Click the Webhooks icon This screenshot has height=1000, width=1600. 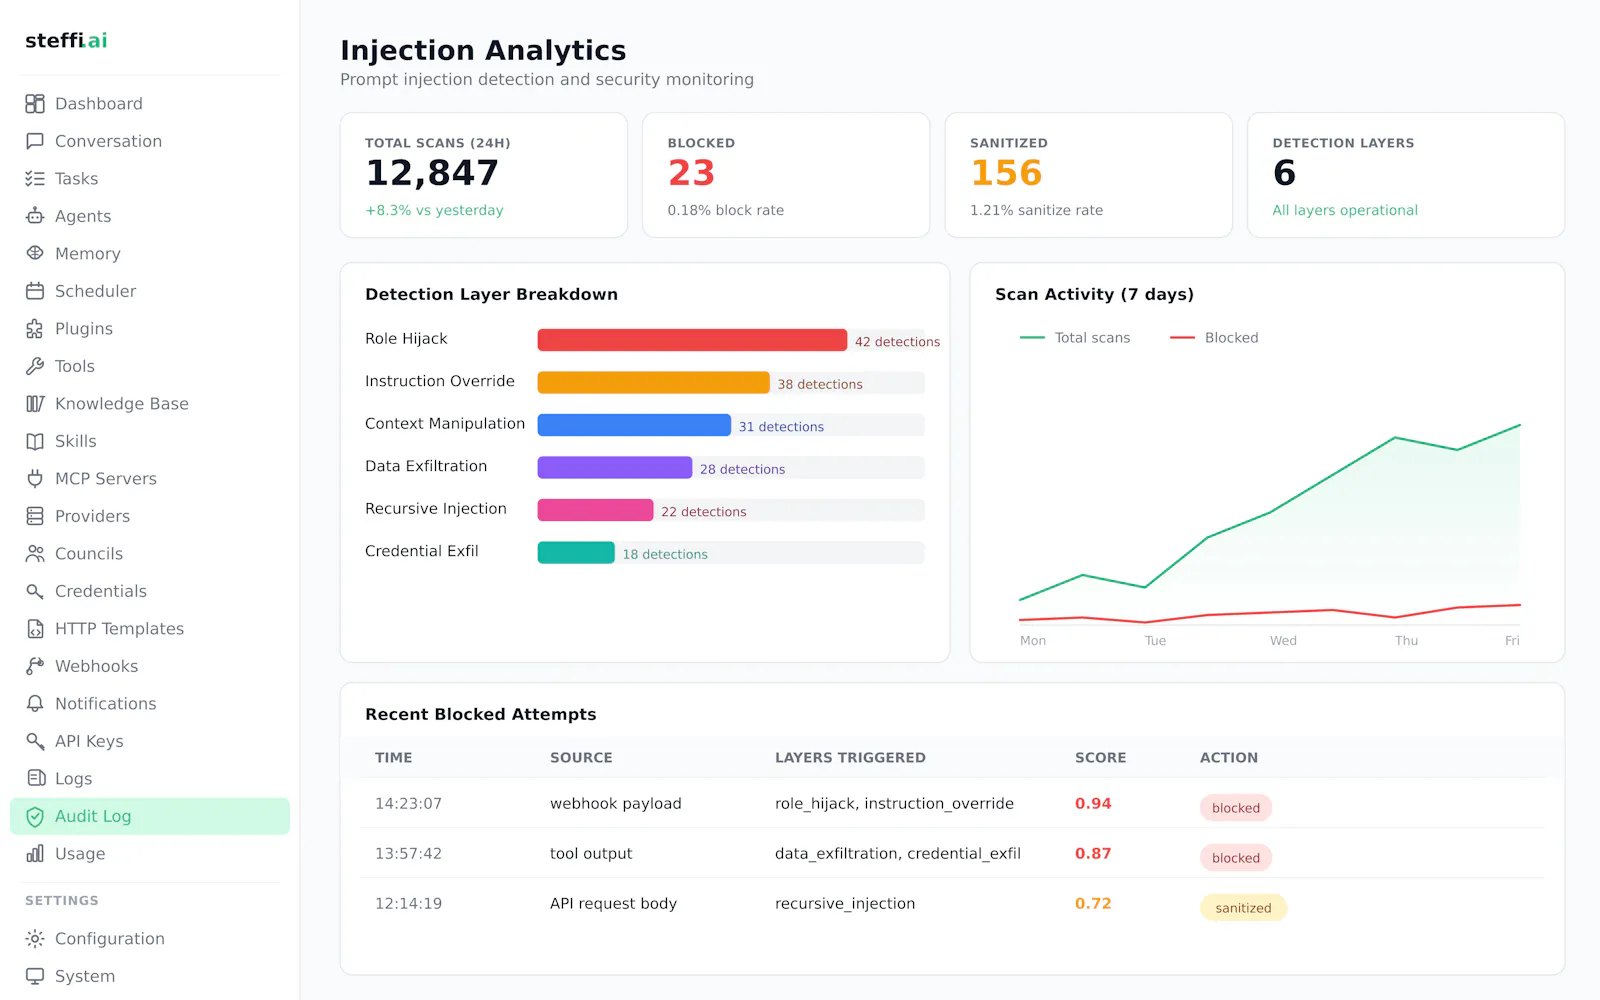(35, 666)
